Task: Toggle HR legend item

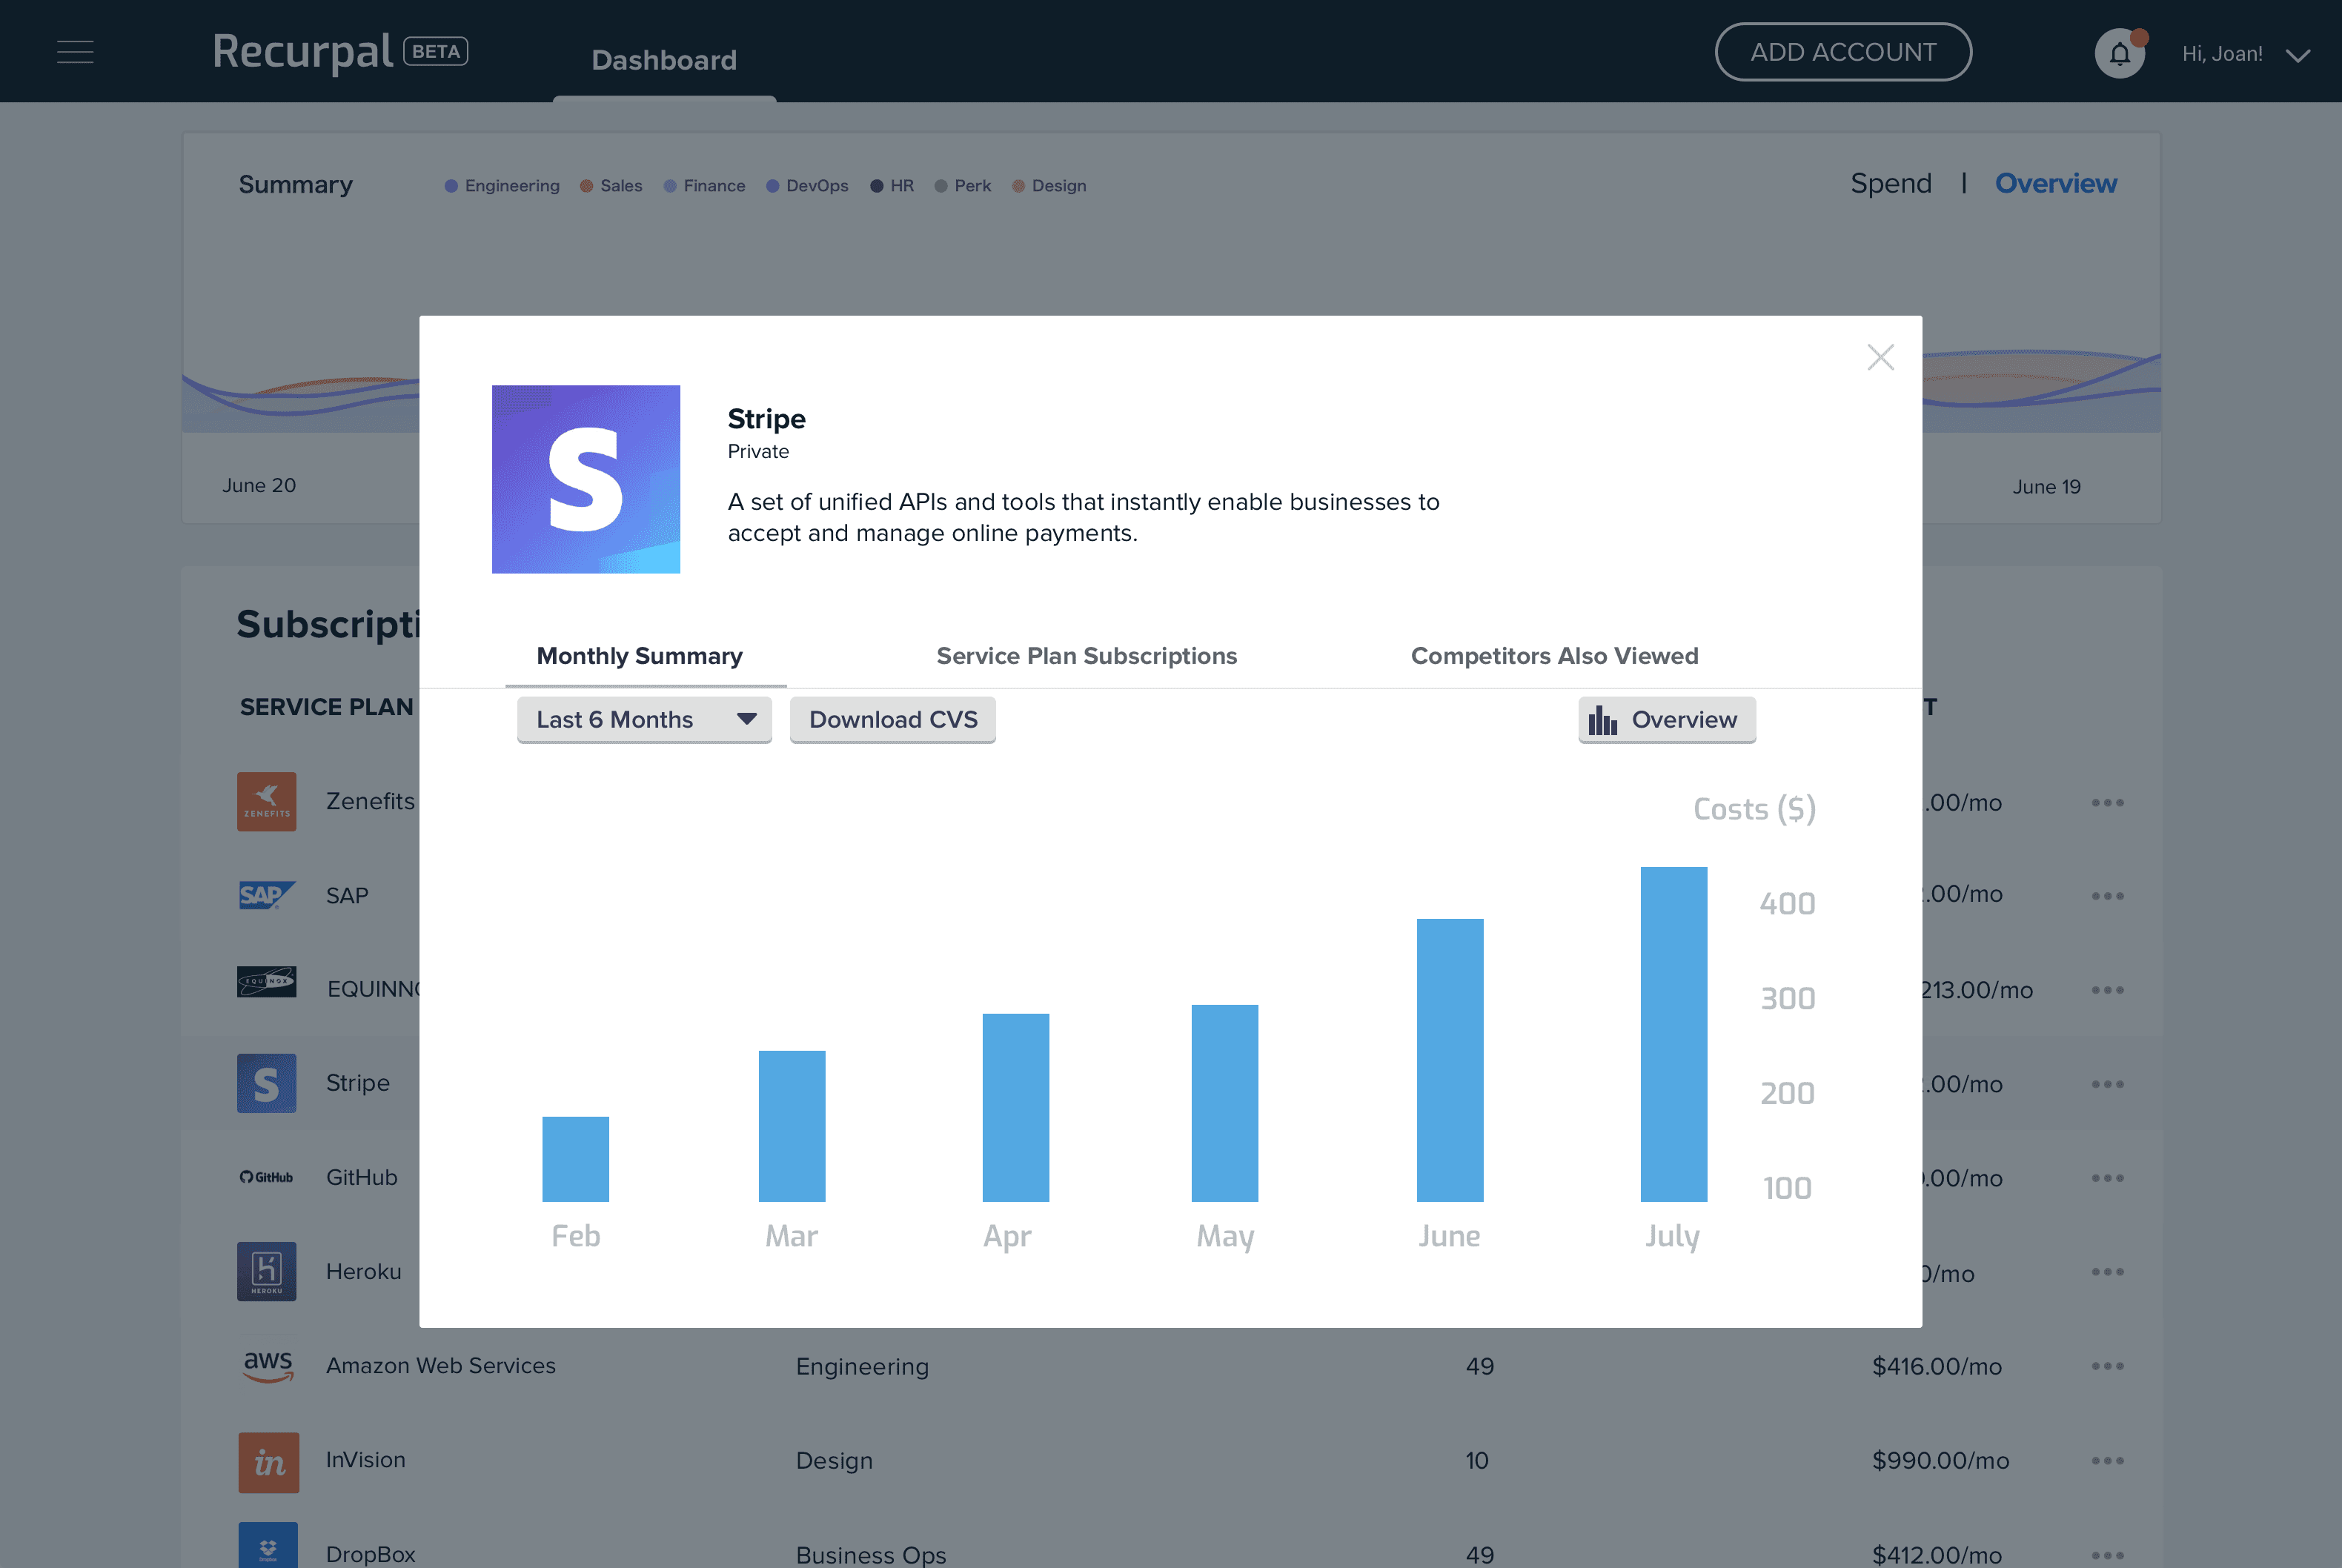Action: pyautogui.click(x=892, y=186)
